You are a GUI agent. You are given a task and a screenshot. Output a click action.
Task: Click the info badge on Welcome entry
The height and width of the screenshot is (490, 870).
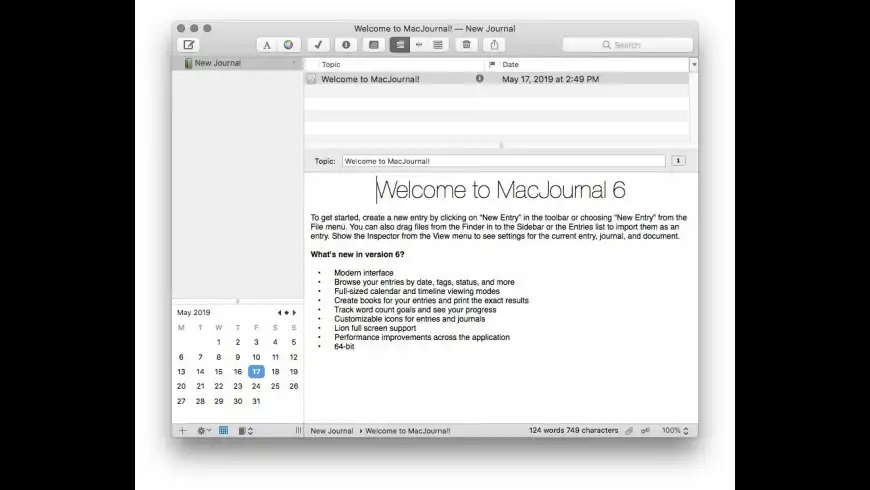point(480,79)
